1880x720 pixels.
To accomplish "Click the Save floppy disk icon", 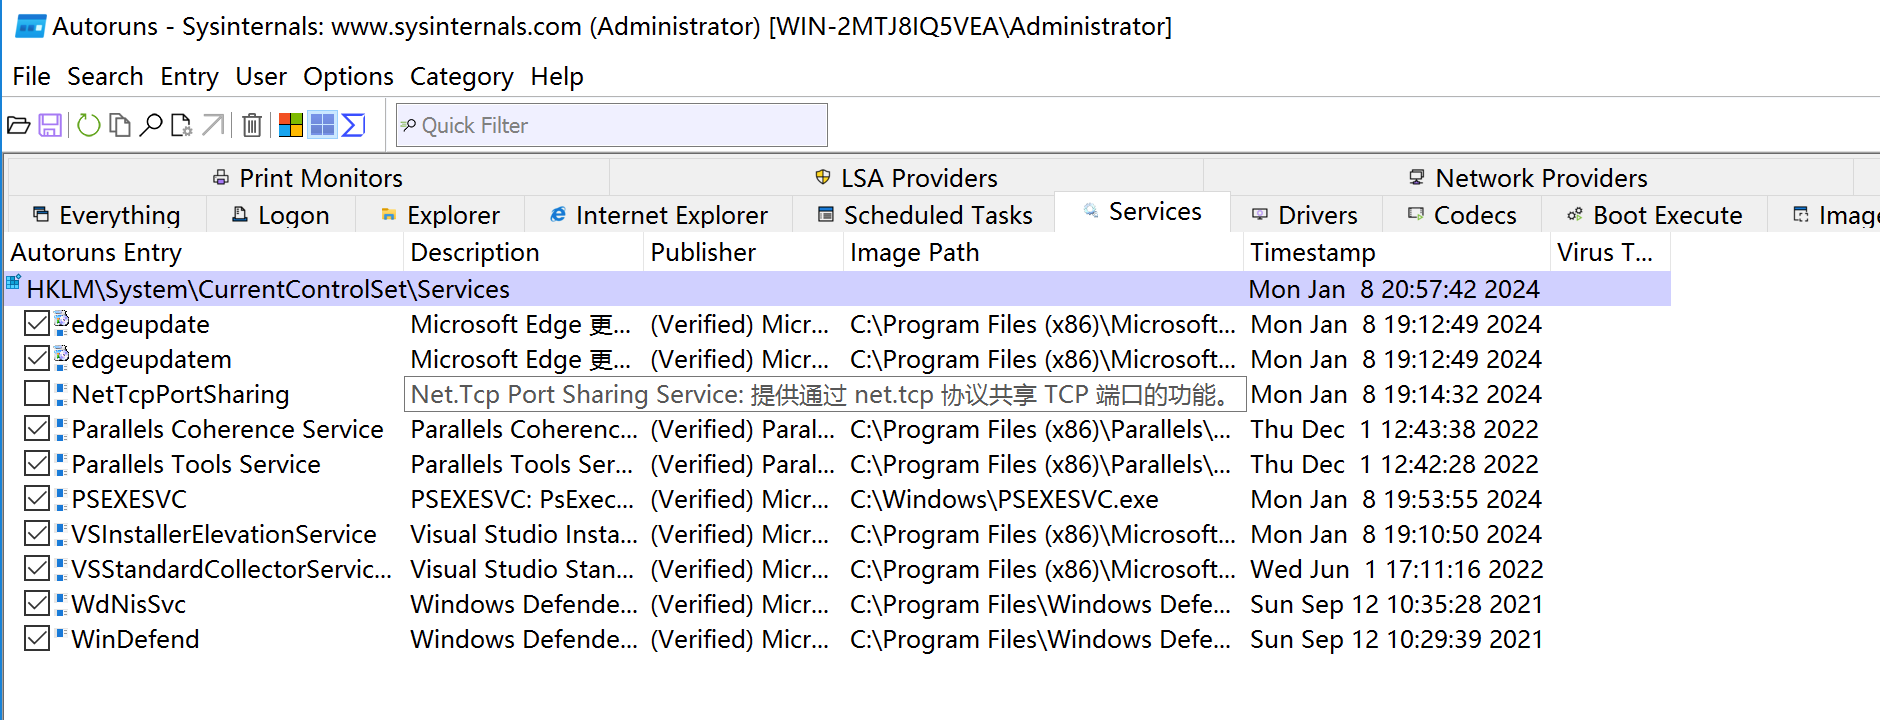I will (50, 125).
